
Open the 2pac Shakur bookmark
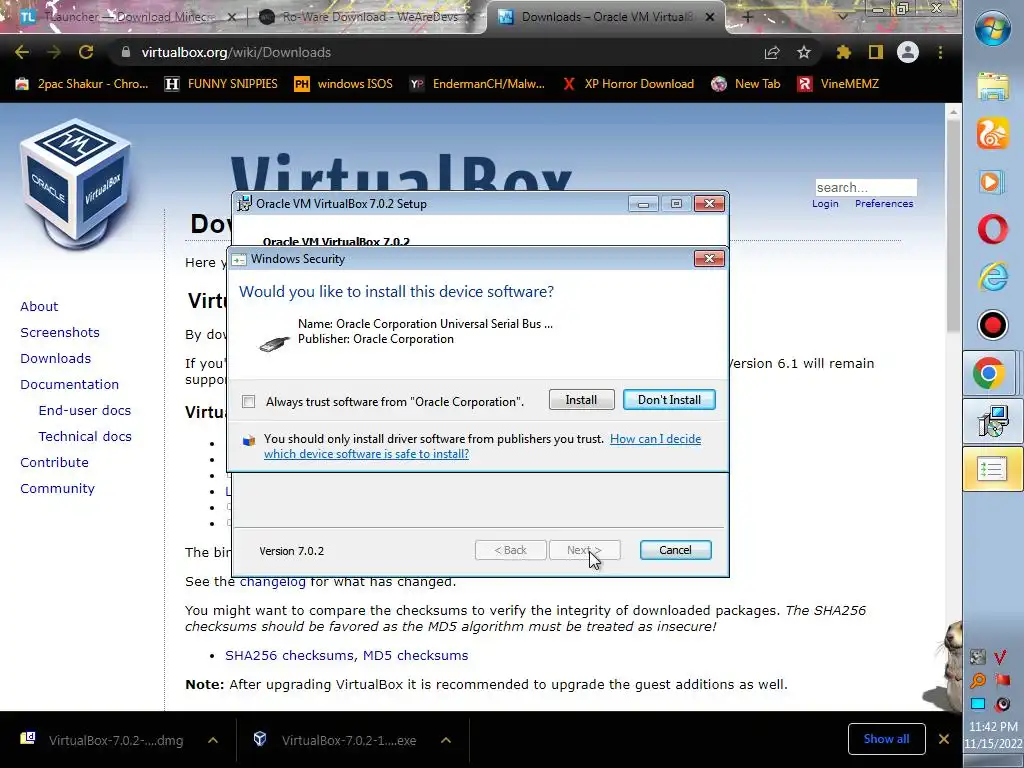(x=82, y=84)
